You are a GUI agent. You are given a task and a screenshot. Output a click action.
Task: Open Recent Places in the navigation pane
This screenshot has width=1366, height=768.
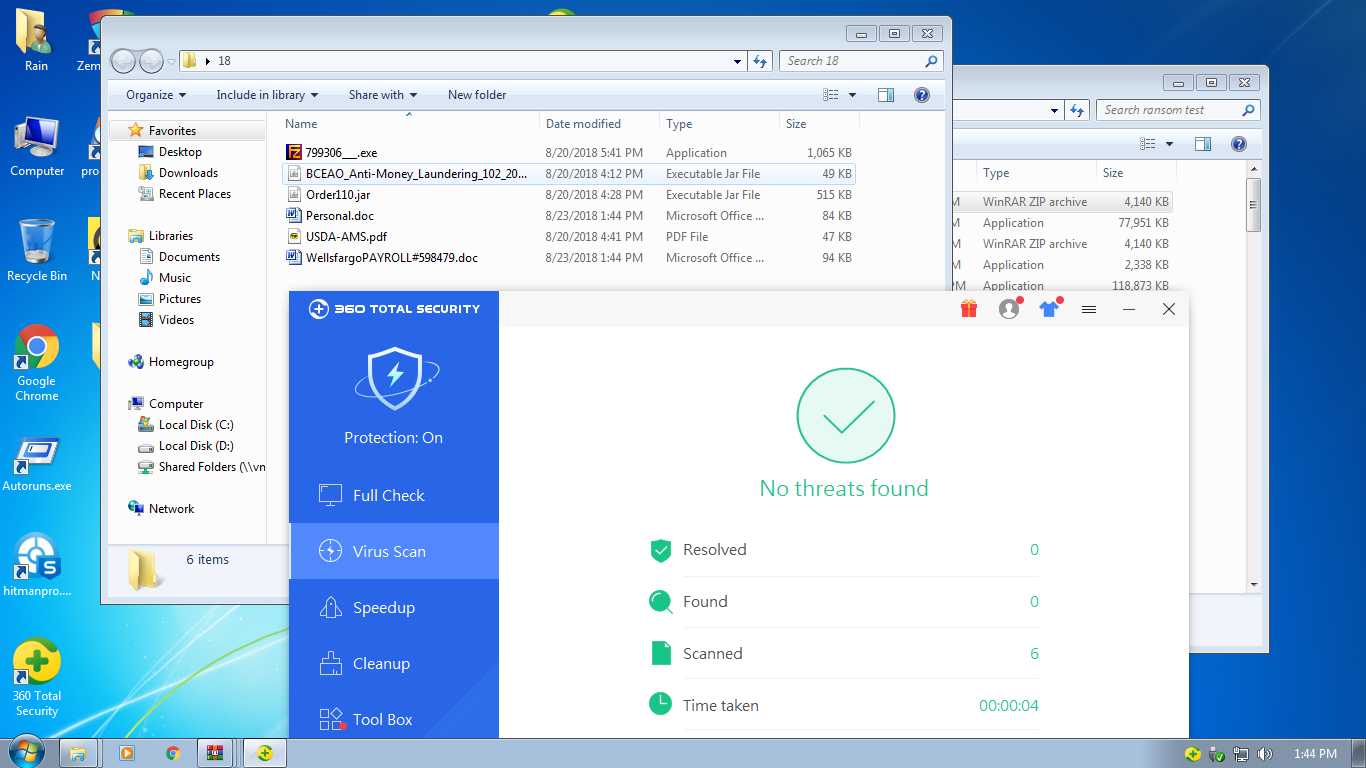coord(195,194)
